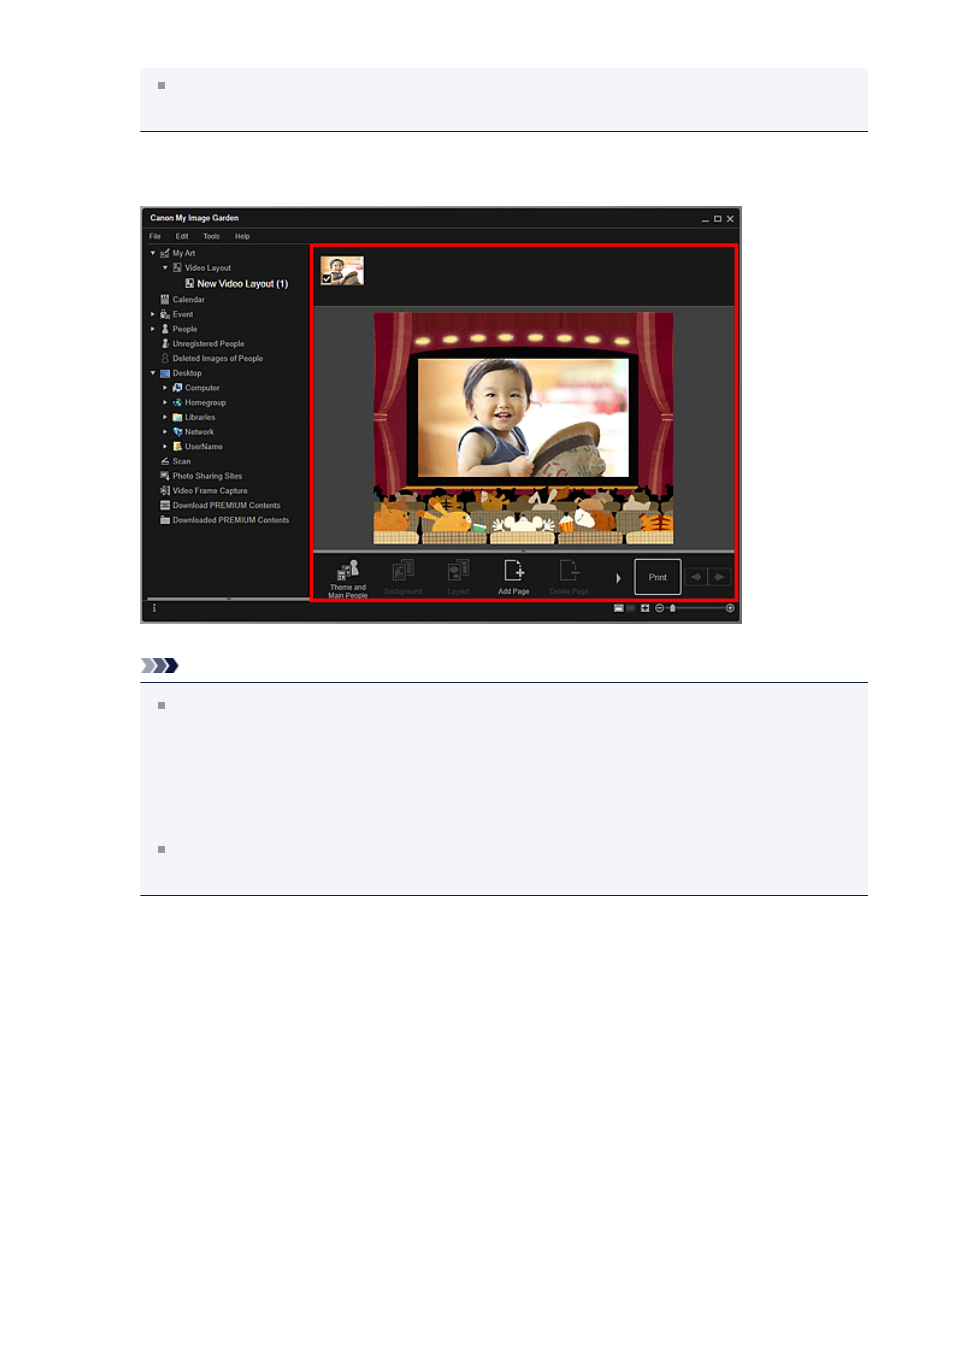Click the photo in the theater layout preview
954x1350 pixels.
[523, 418]
